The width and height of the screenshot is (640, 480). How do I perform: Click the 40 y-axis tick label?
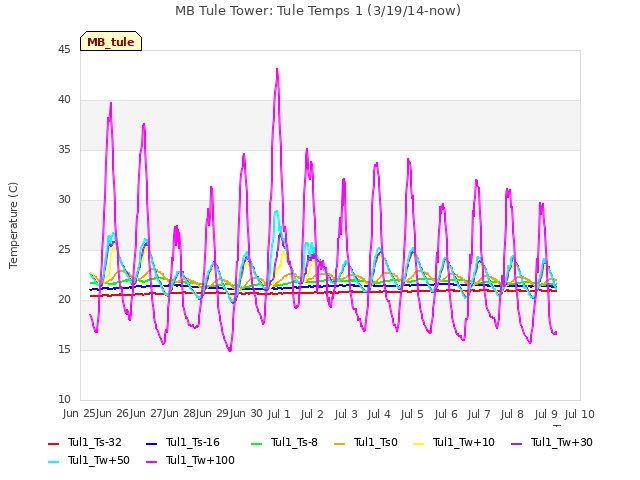tap(64, 100)
